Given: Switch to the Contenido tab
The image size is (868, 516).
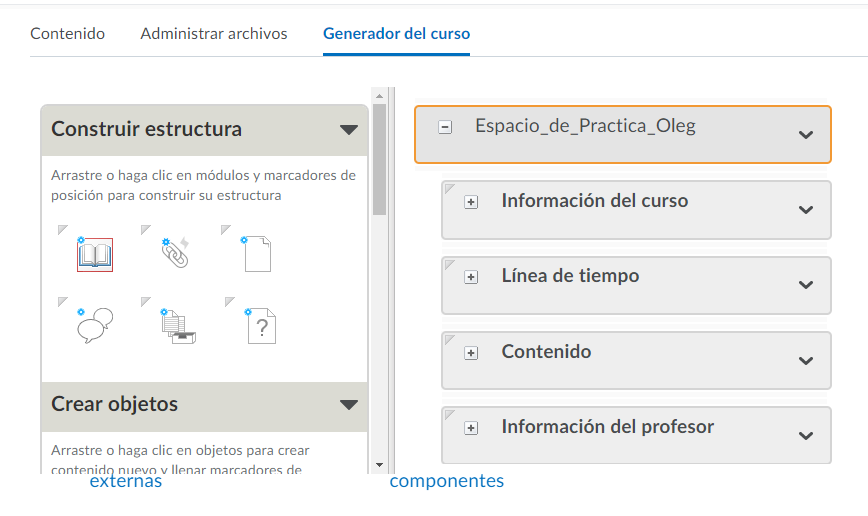Looking at the screenshot, I should tap(67, 34).
